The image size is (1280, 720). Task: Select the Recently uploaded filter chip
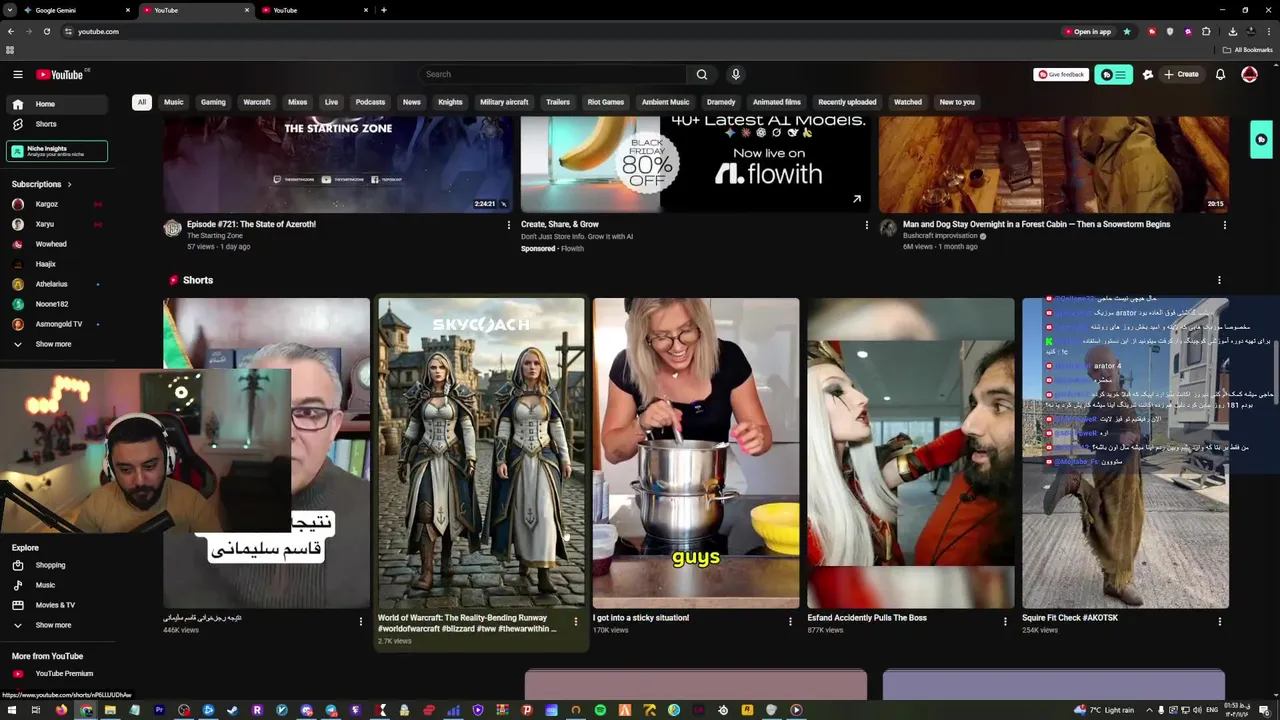tap(847, 102)
